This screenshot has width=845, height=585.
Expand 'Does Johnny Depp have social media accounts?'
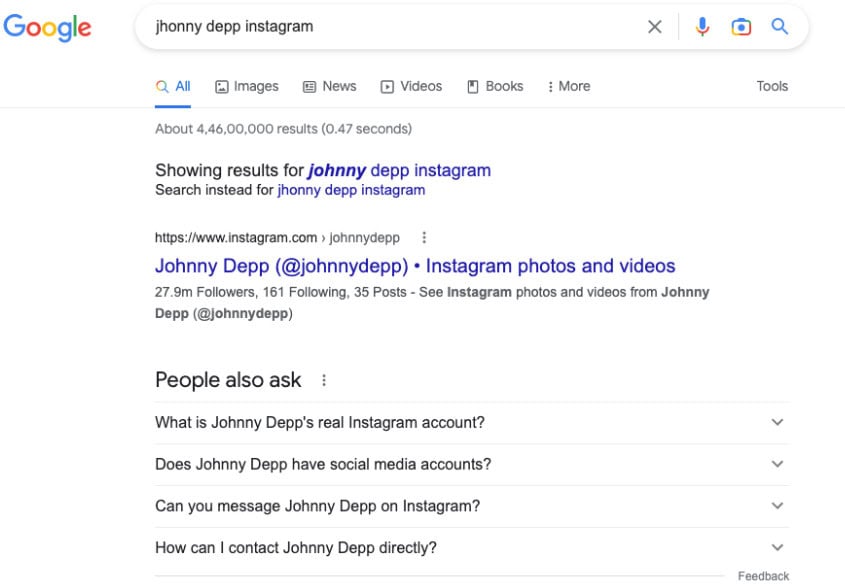point(472,464)
